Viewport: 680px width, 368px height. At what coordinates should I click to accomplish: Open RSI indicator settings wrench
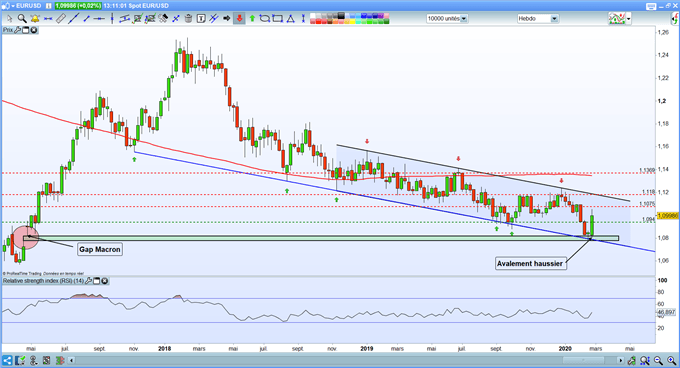88,281
